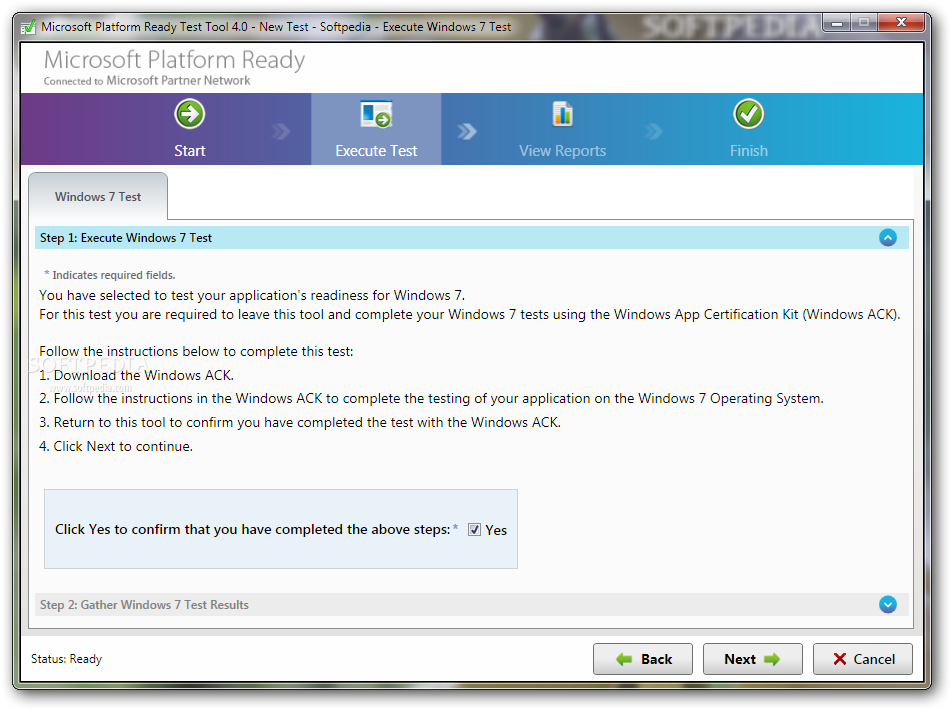Click the Step 2: Gather Windows 7 Test Results header
952x710 pixels.
[471, 604]
